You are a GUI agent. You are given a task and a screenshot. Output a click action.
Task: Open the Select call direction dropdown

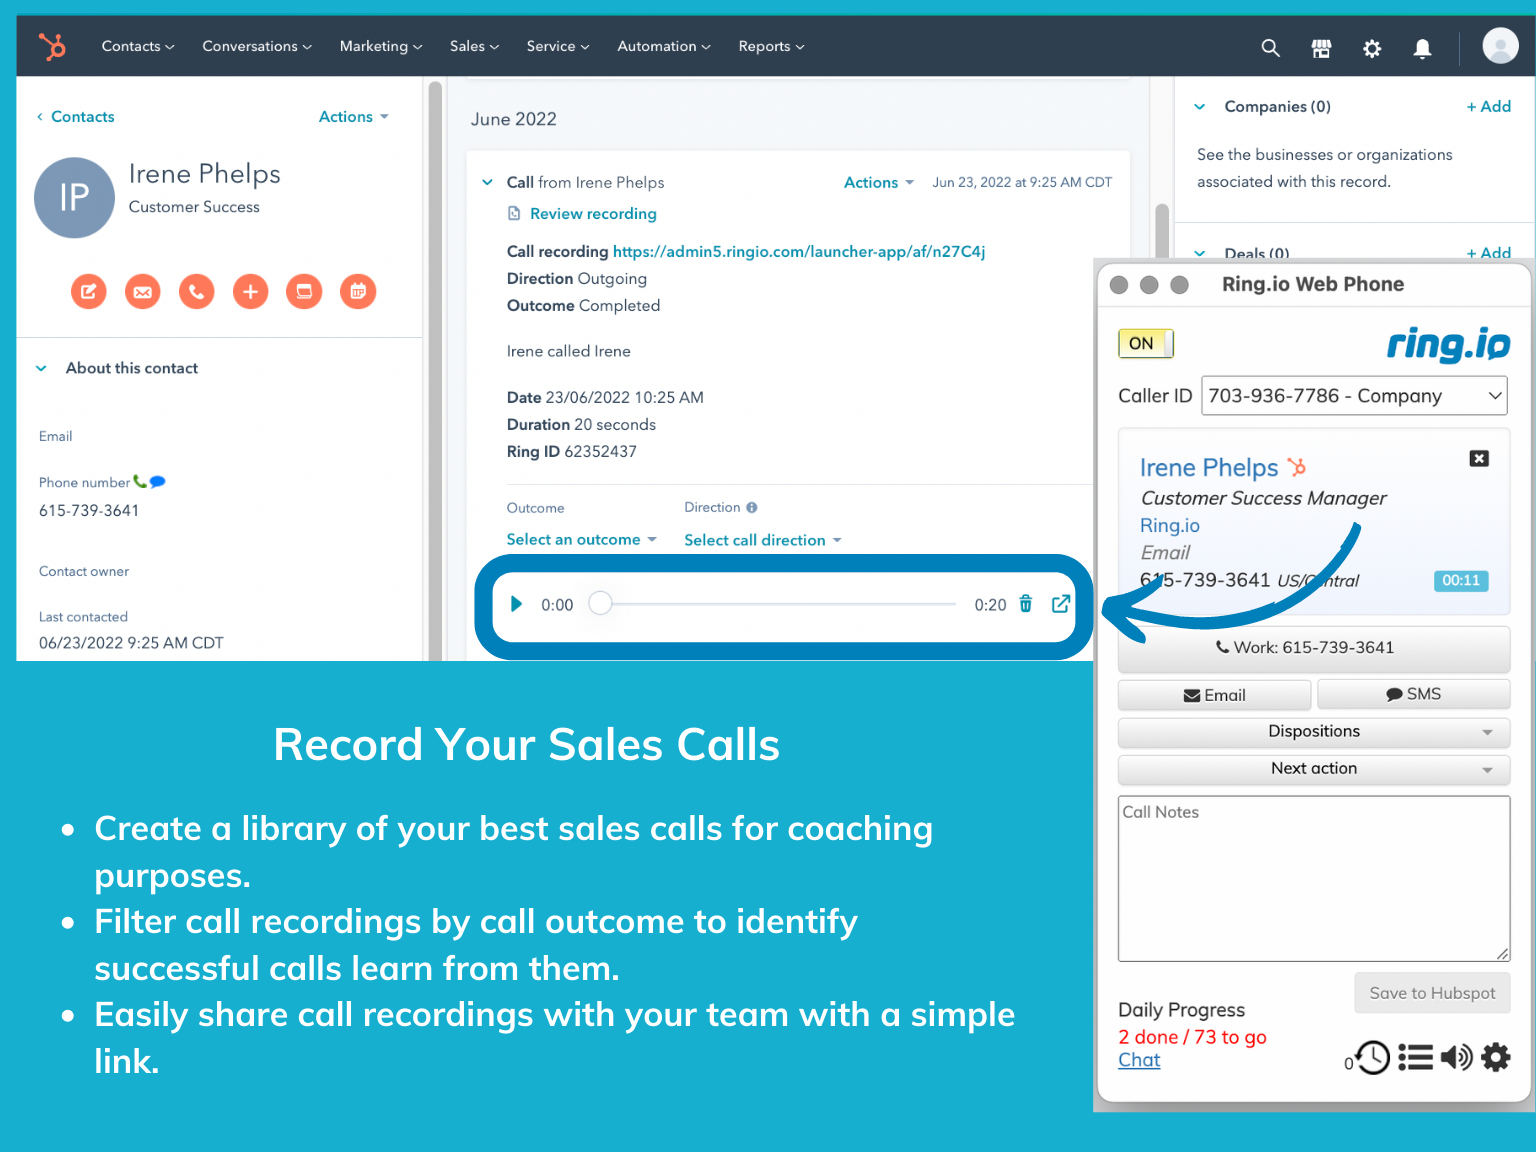coord(762,539)
